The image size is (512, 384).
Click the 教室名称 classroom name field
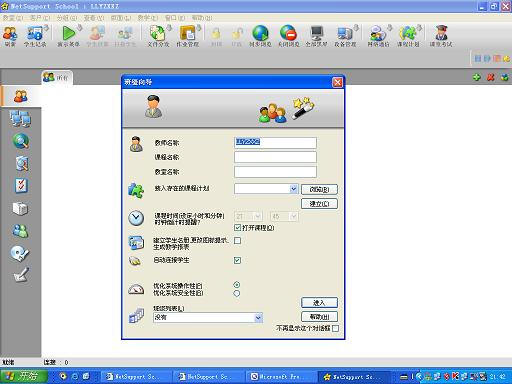(x=275, y=172)
